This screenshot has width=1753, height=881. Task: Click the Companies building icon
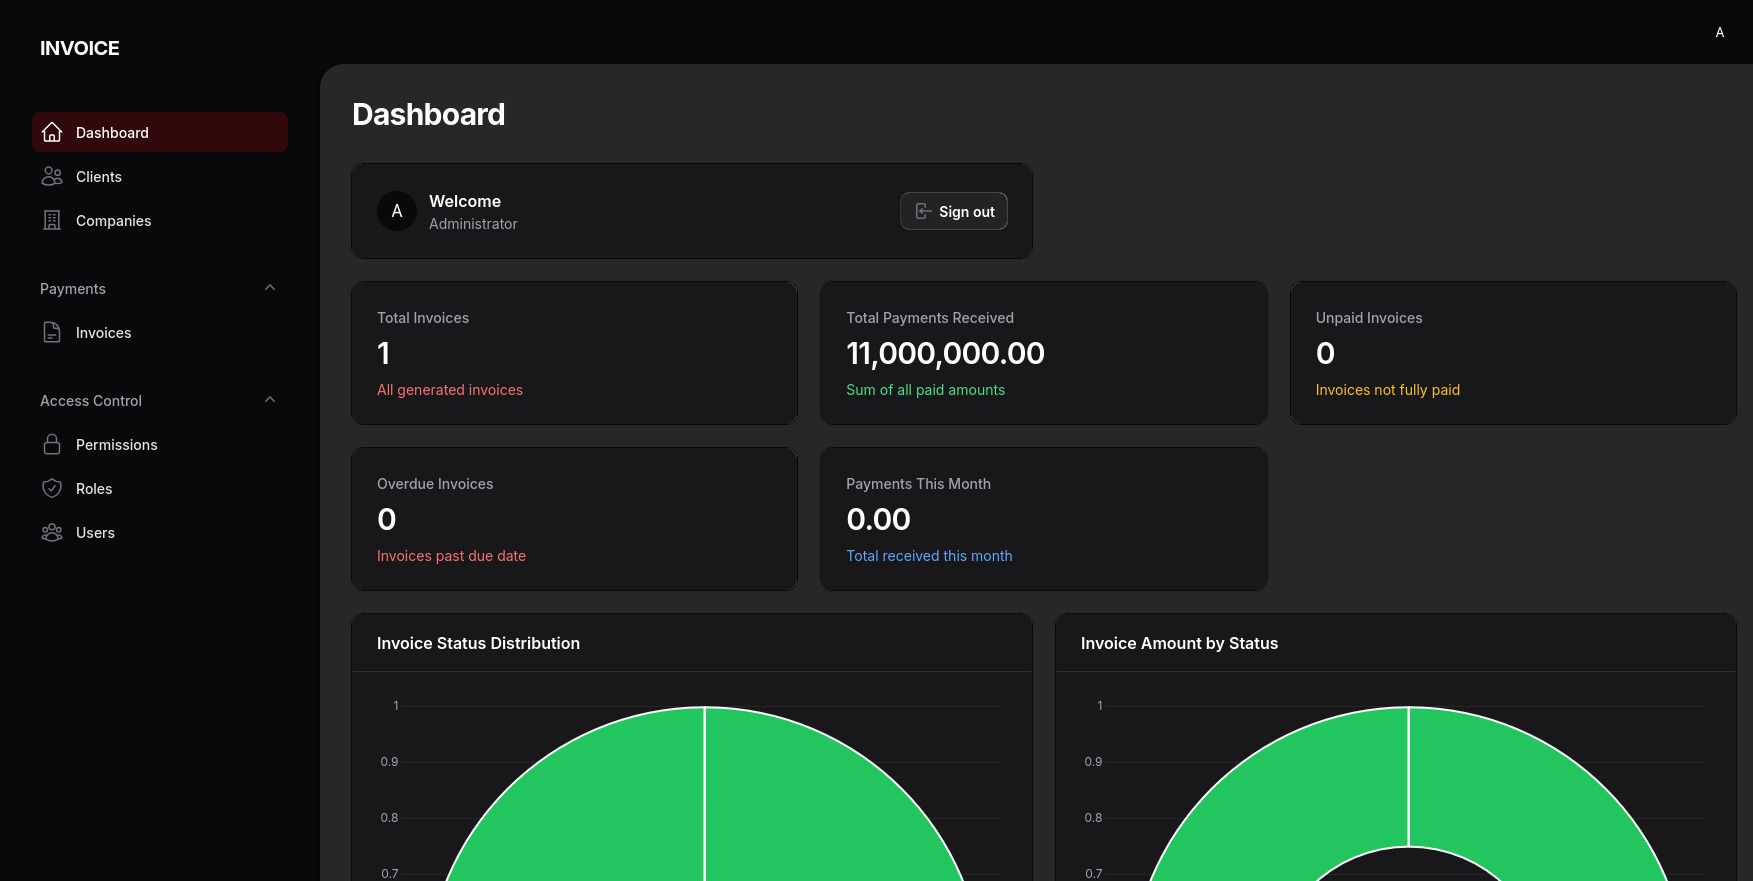[52, 220]
